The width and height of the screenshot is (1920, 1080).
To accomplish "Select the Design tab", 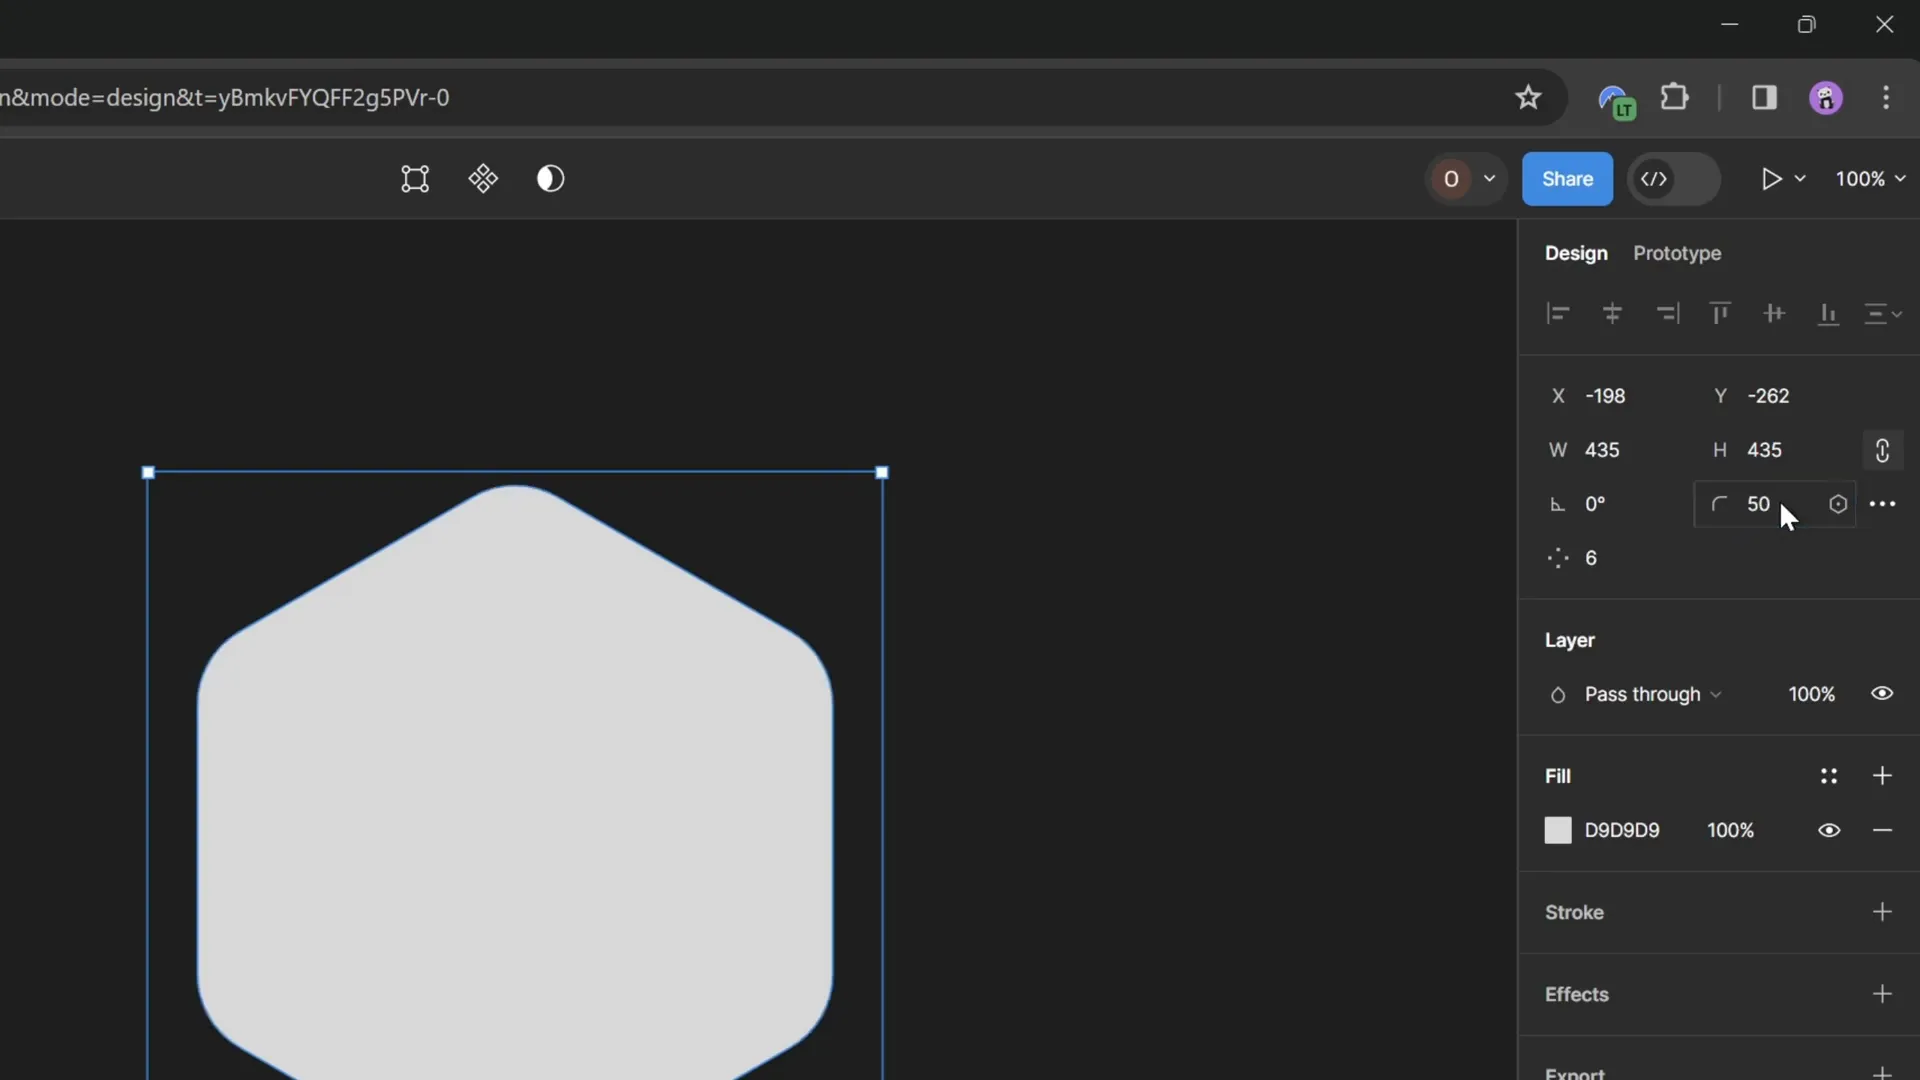I will pos(1575,253).
